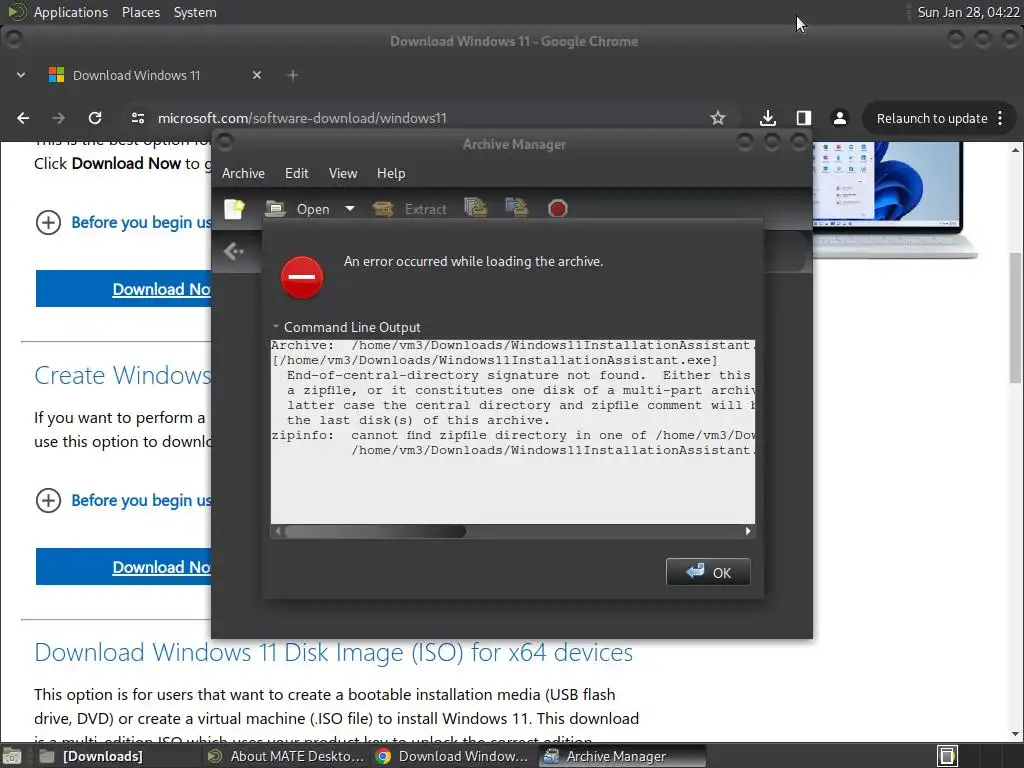
Task: Open the Help menu in Archive Manager
Action: (391, 173)
